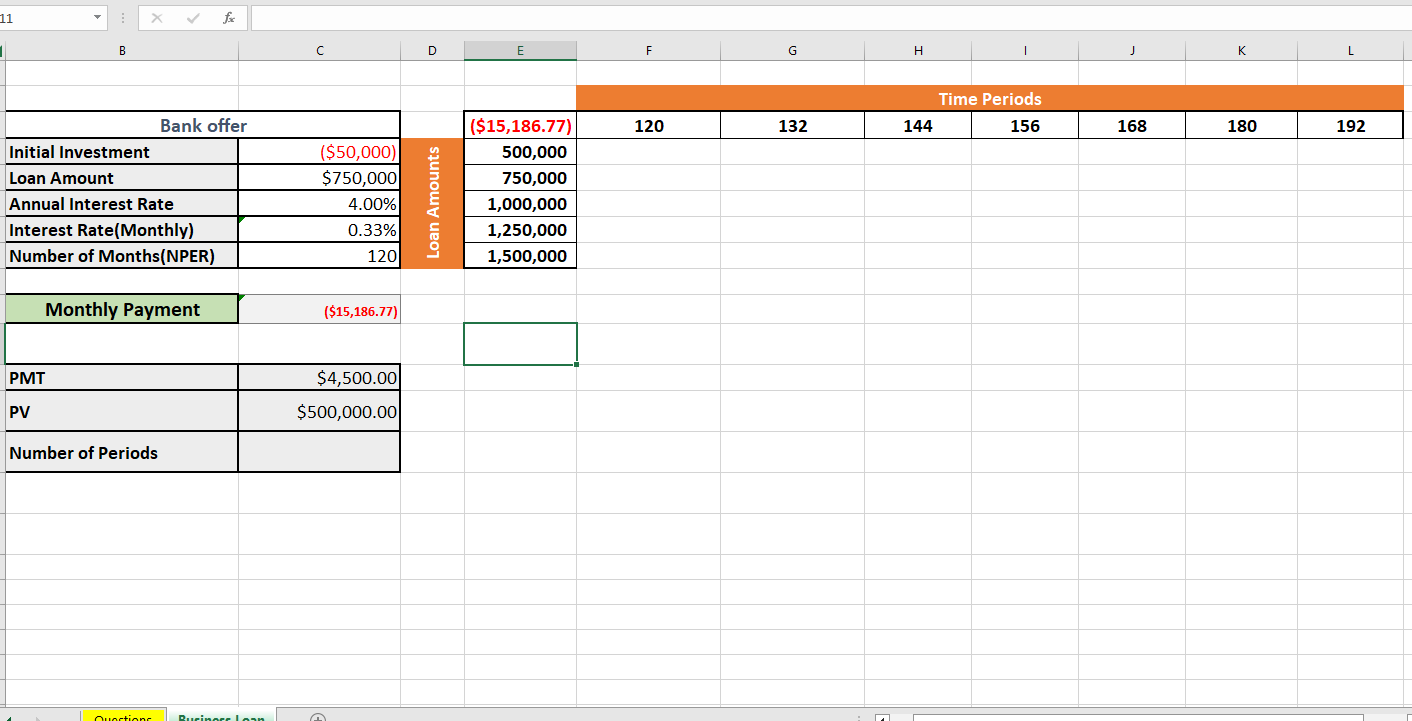The height and width of the screenshot is (721, 1412).
Task: Select the Monthly Payment result cell ($15,186.77)
Action: [319, 309]
